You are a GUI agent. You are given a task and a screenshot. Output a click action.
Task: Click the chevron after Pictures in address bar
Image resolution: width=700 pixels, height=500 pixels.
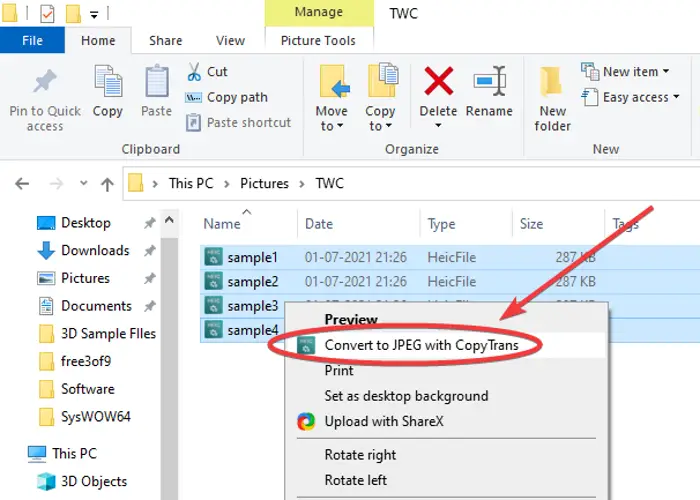302,184
